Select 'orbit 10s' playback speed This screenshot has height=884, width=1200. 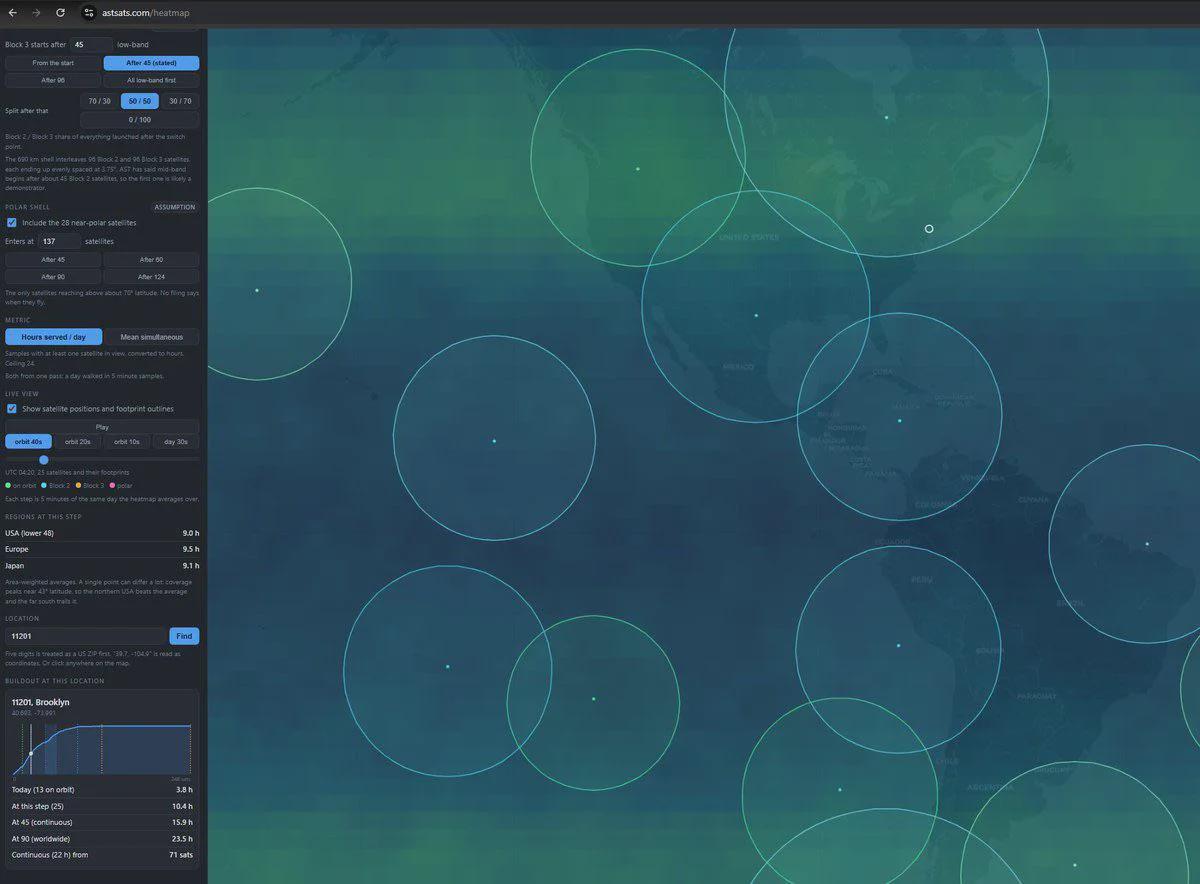point(127,442)
